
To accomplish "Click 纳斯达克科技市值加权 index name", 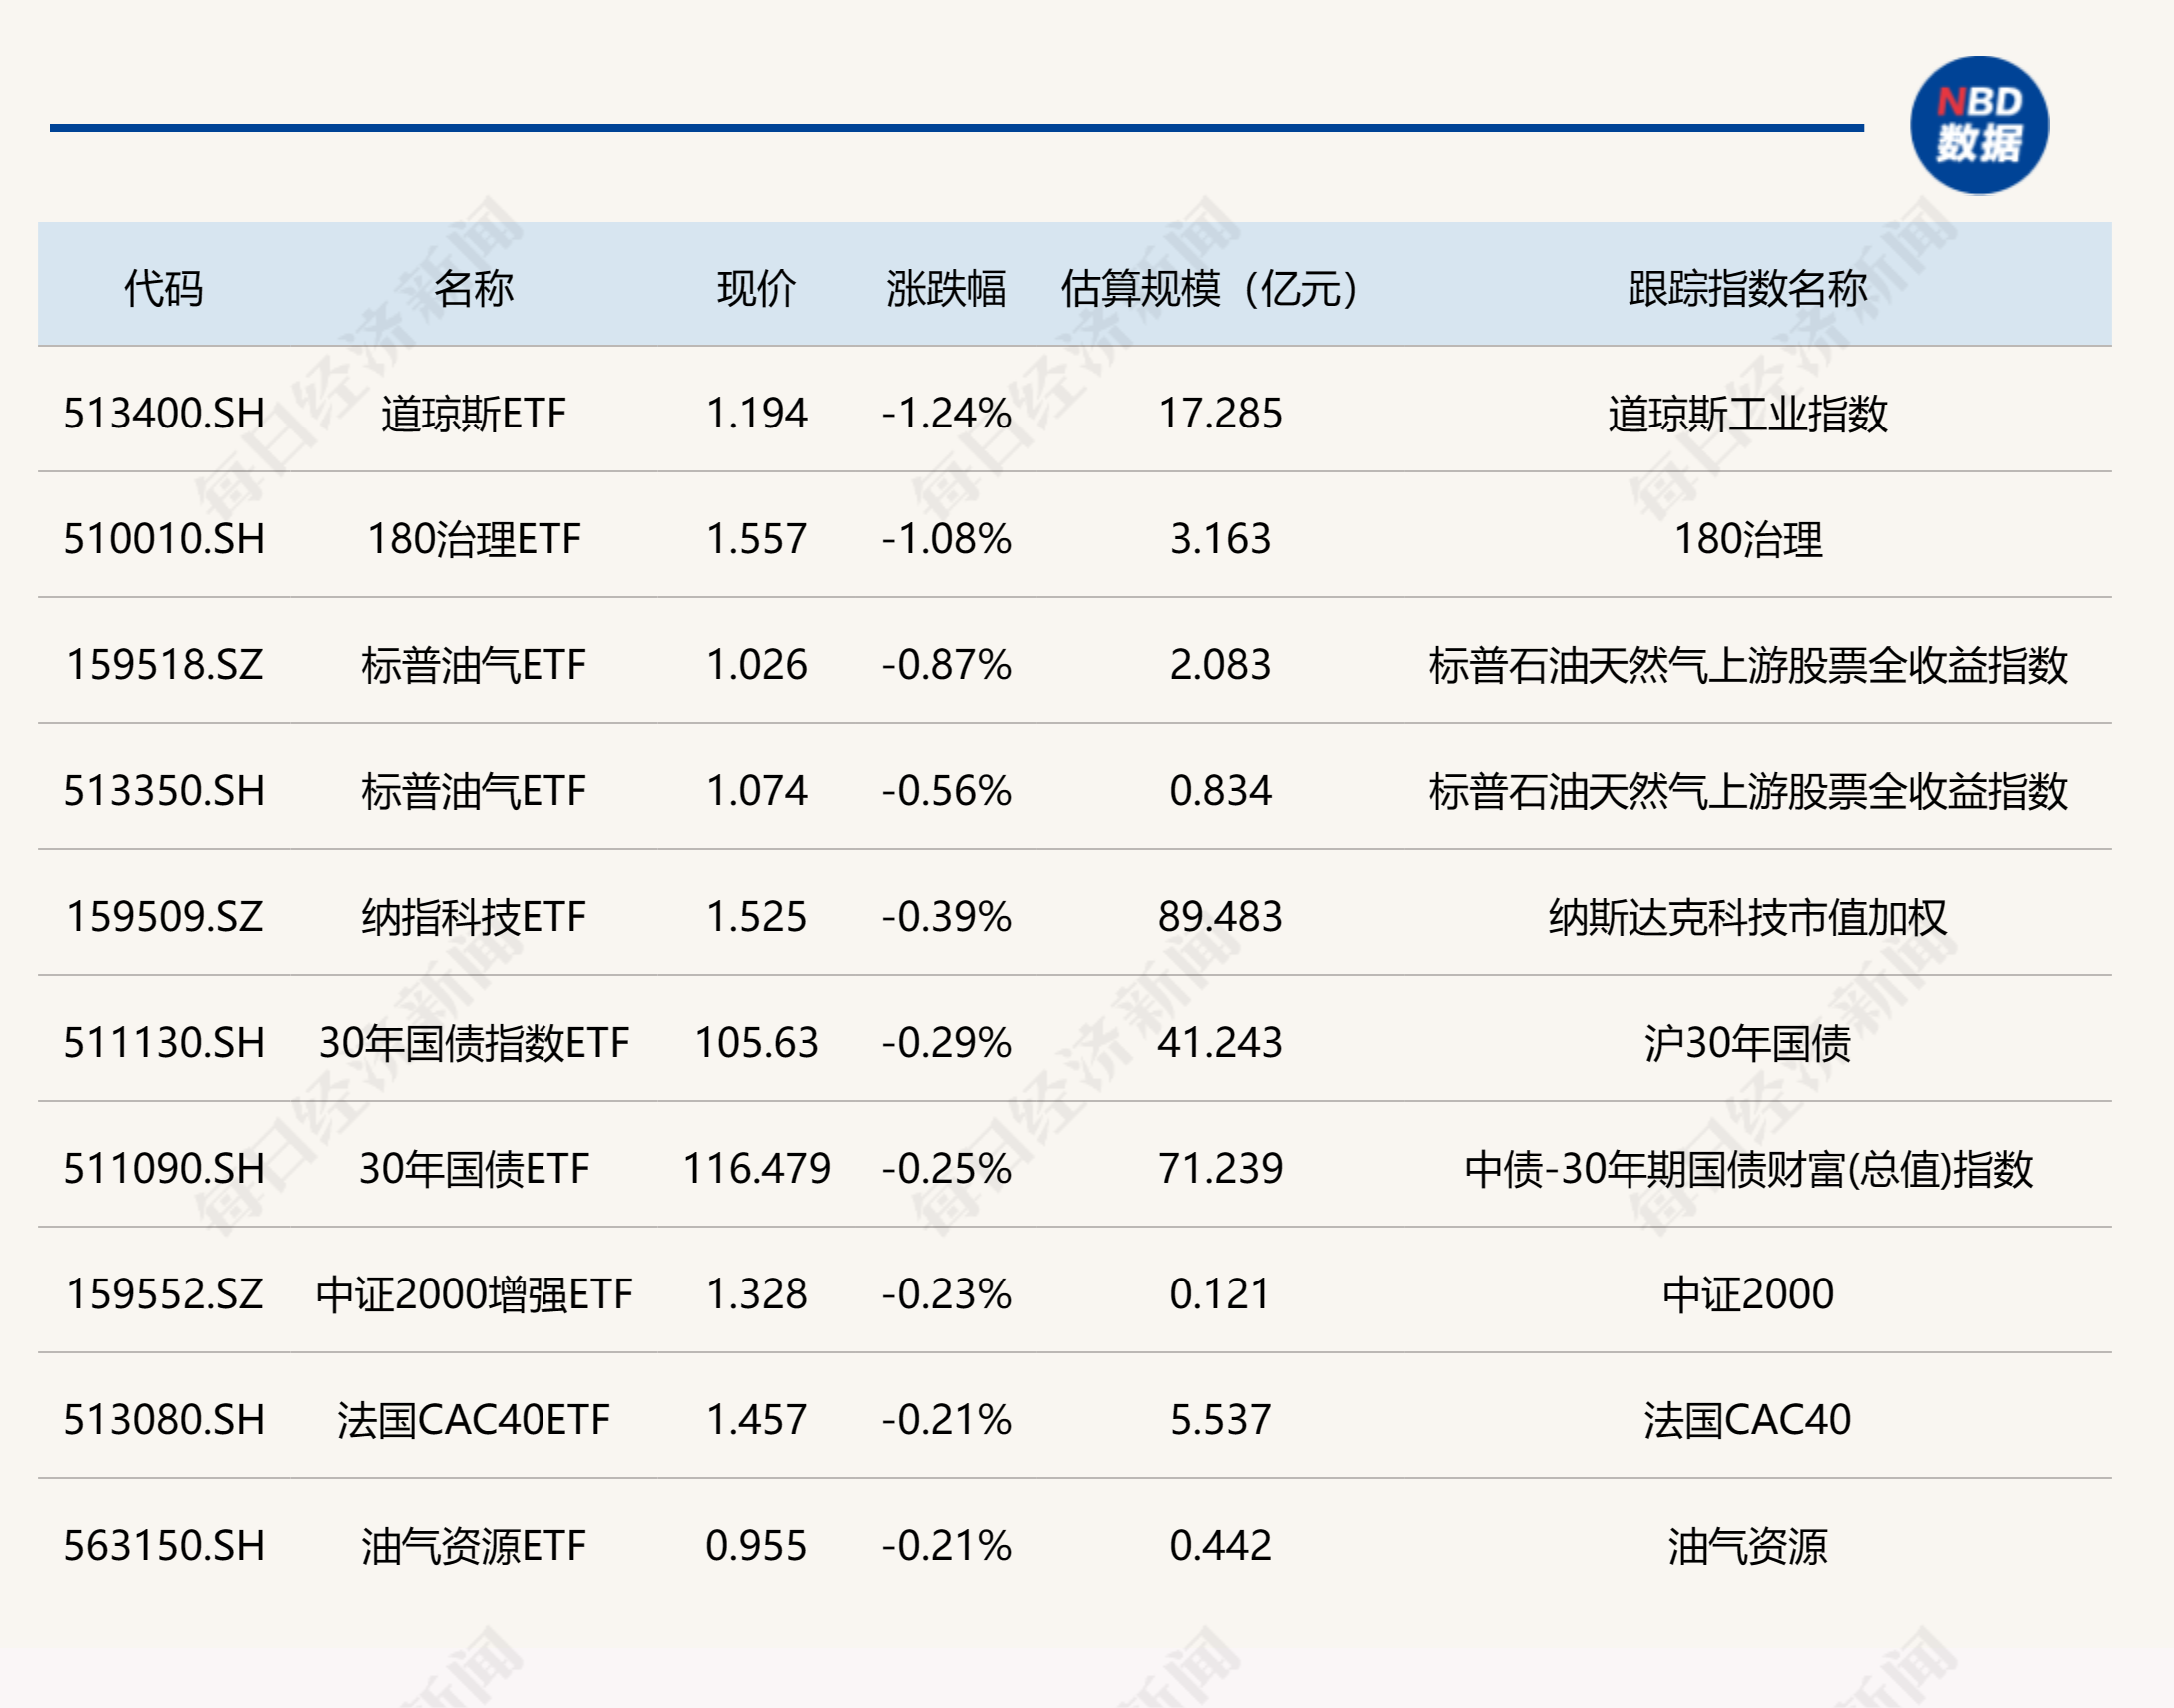I will 1748,917.
